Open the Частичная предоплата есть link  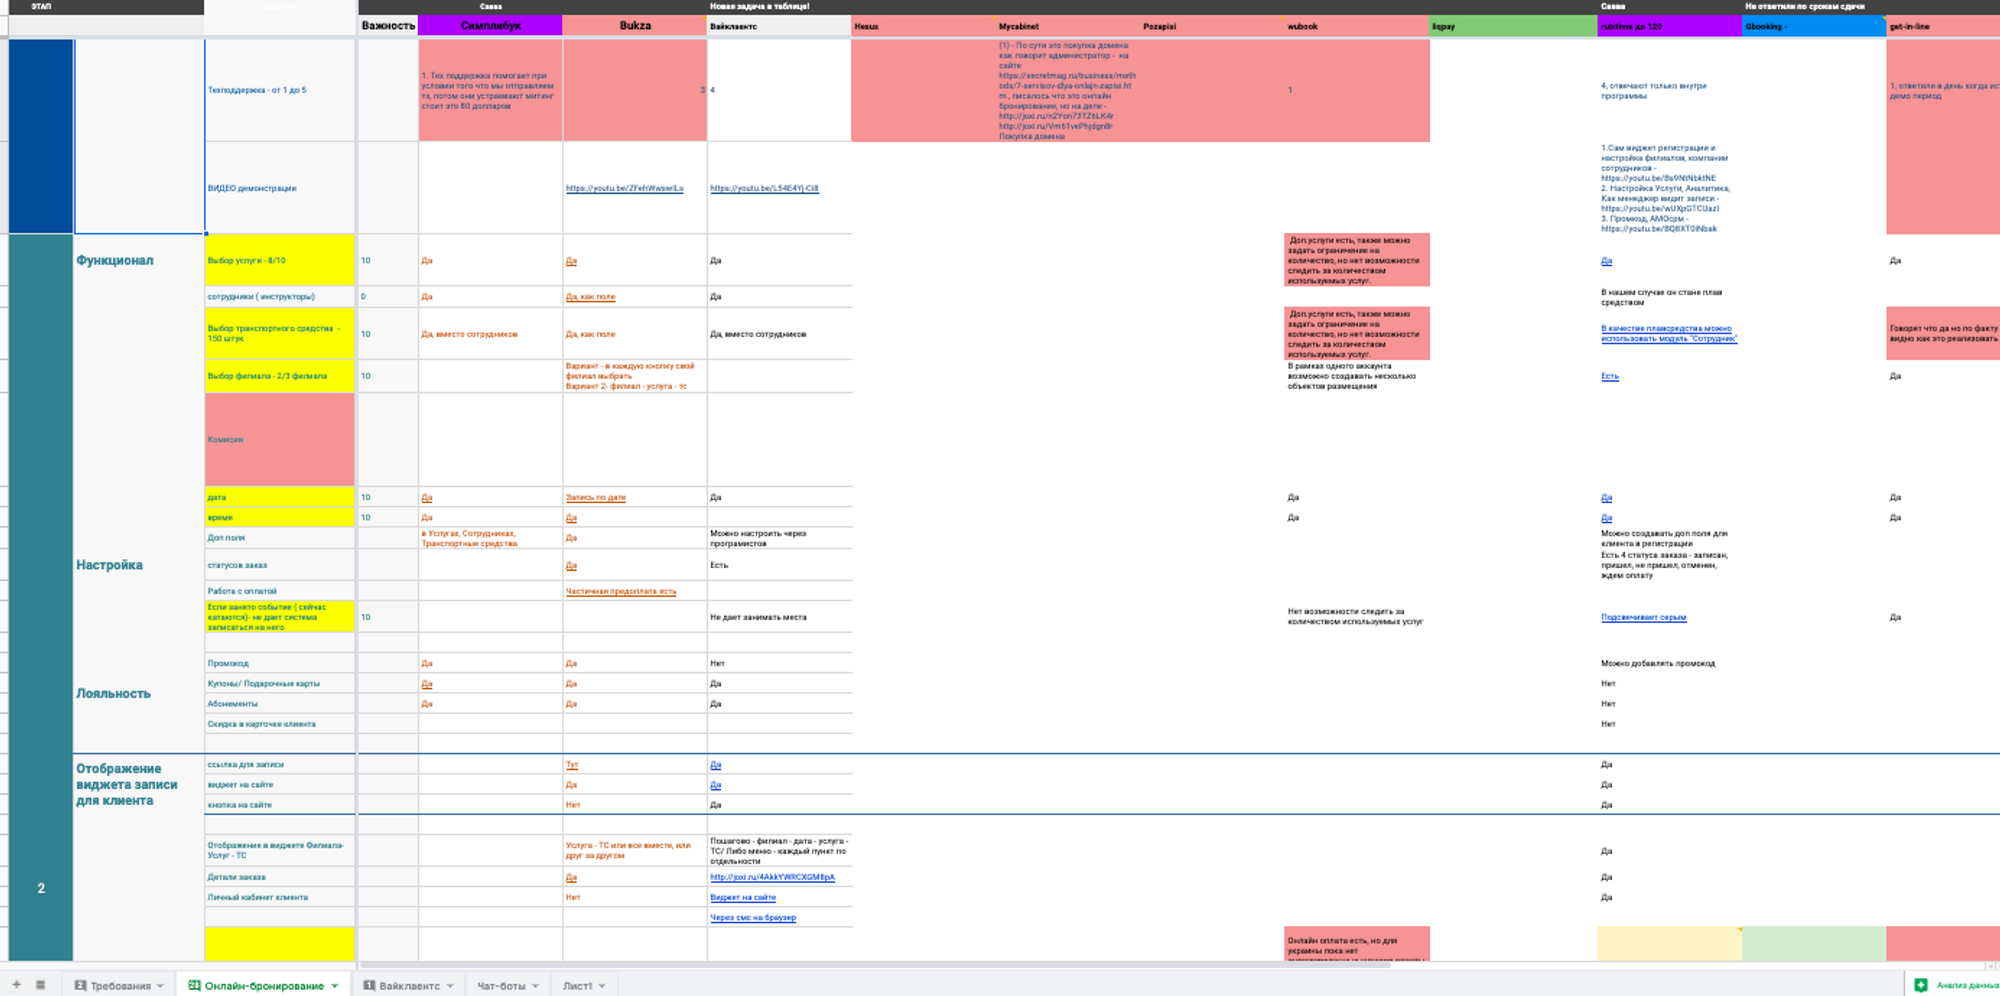tap(620, 591)
